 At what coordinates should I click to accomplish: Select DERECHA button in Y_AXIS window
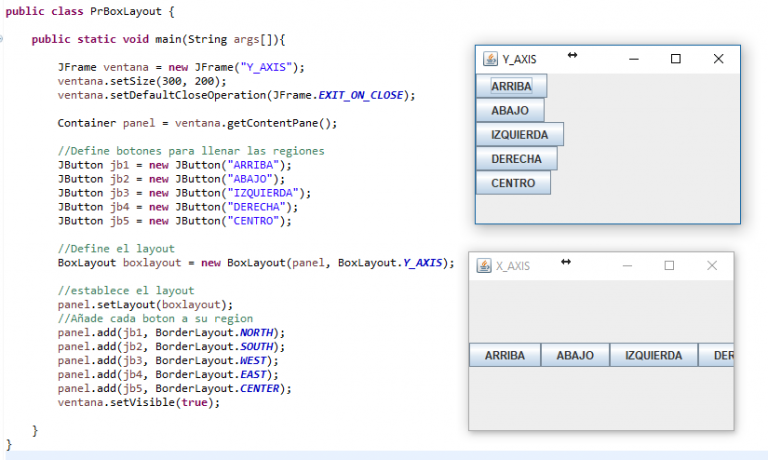coord(517,159)
